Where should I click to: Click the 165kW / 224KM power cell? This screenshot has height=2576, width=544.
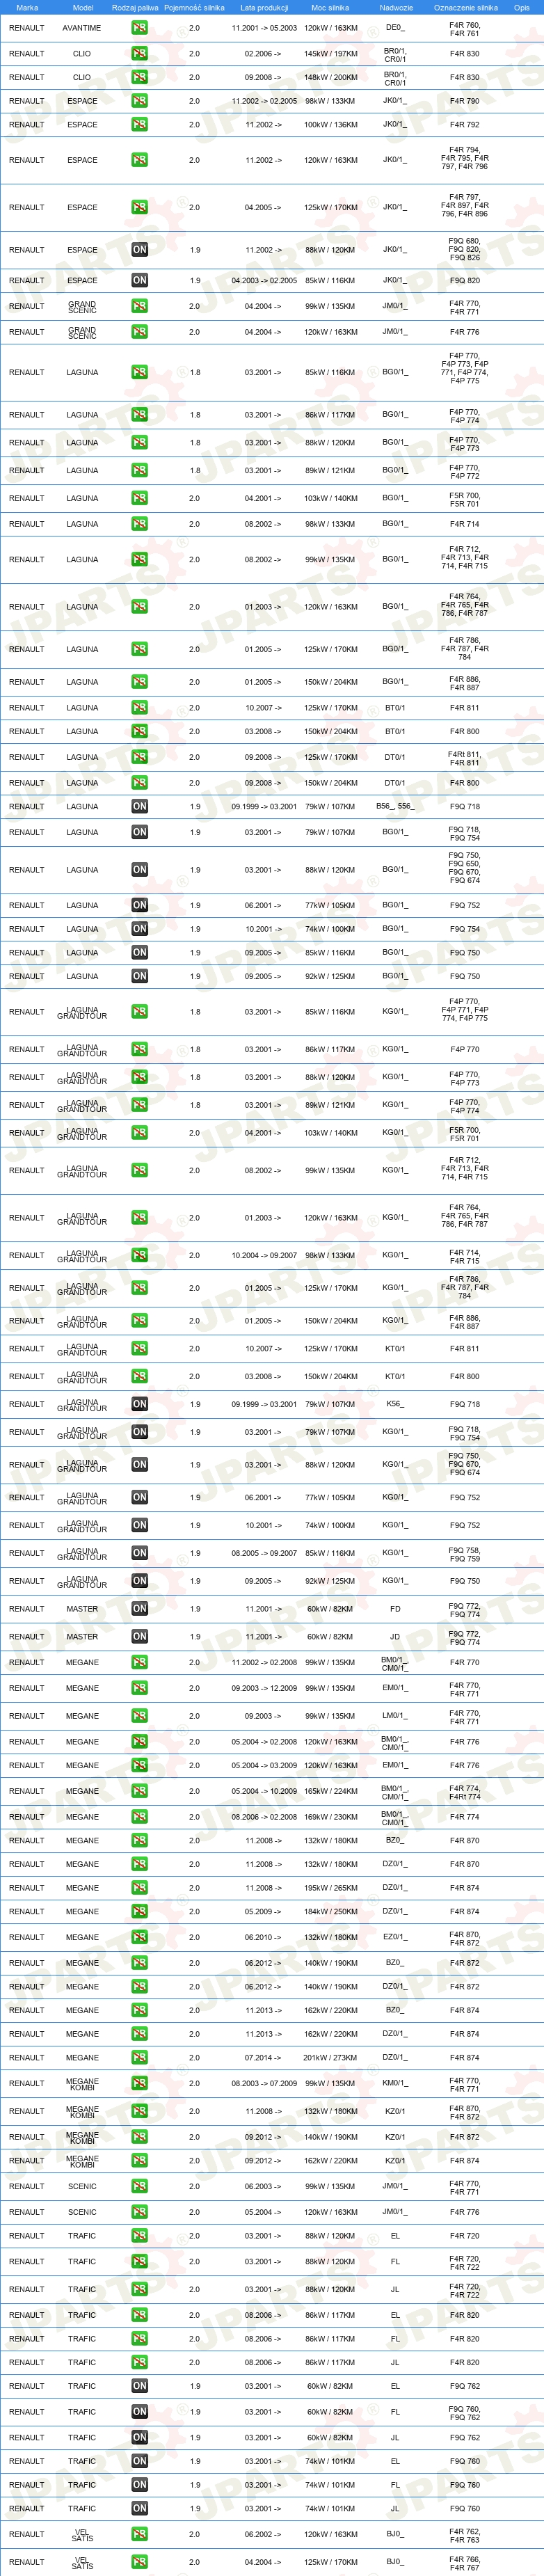click(x=331, y=1791)
